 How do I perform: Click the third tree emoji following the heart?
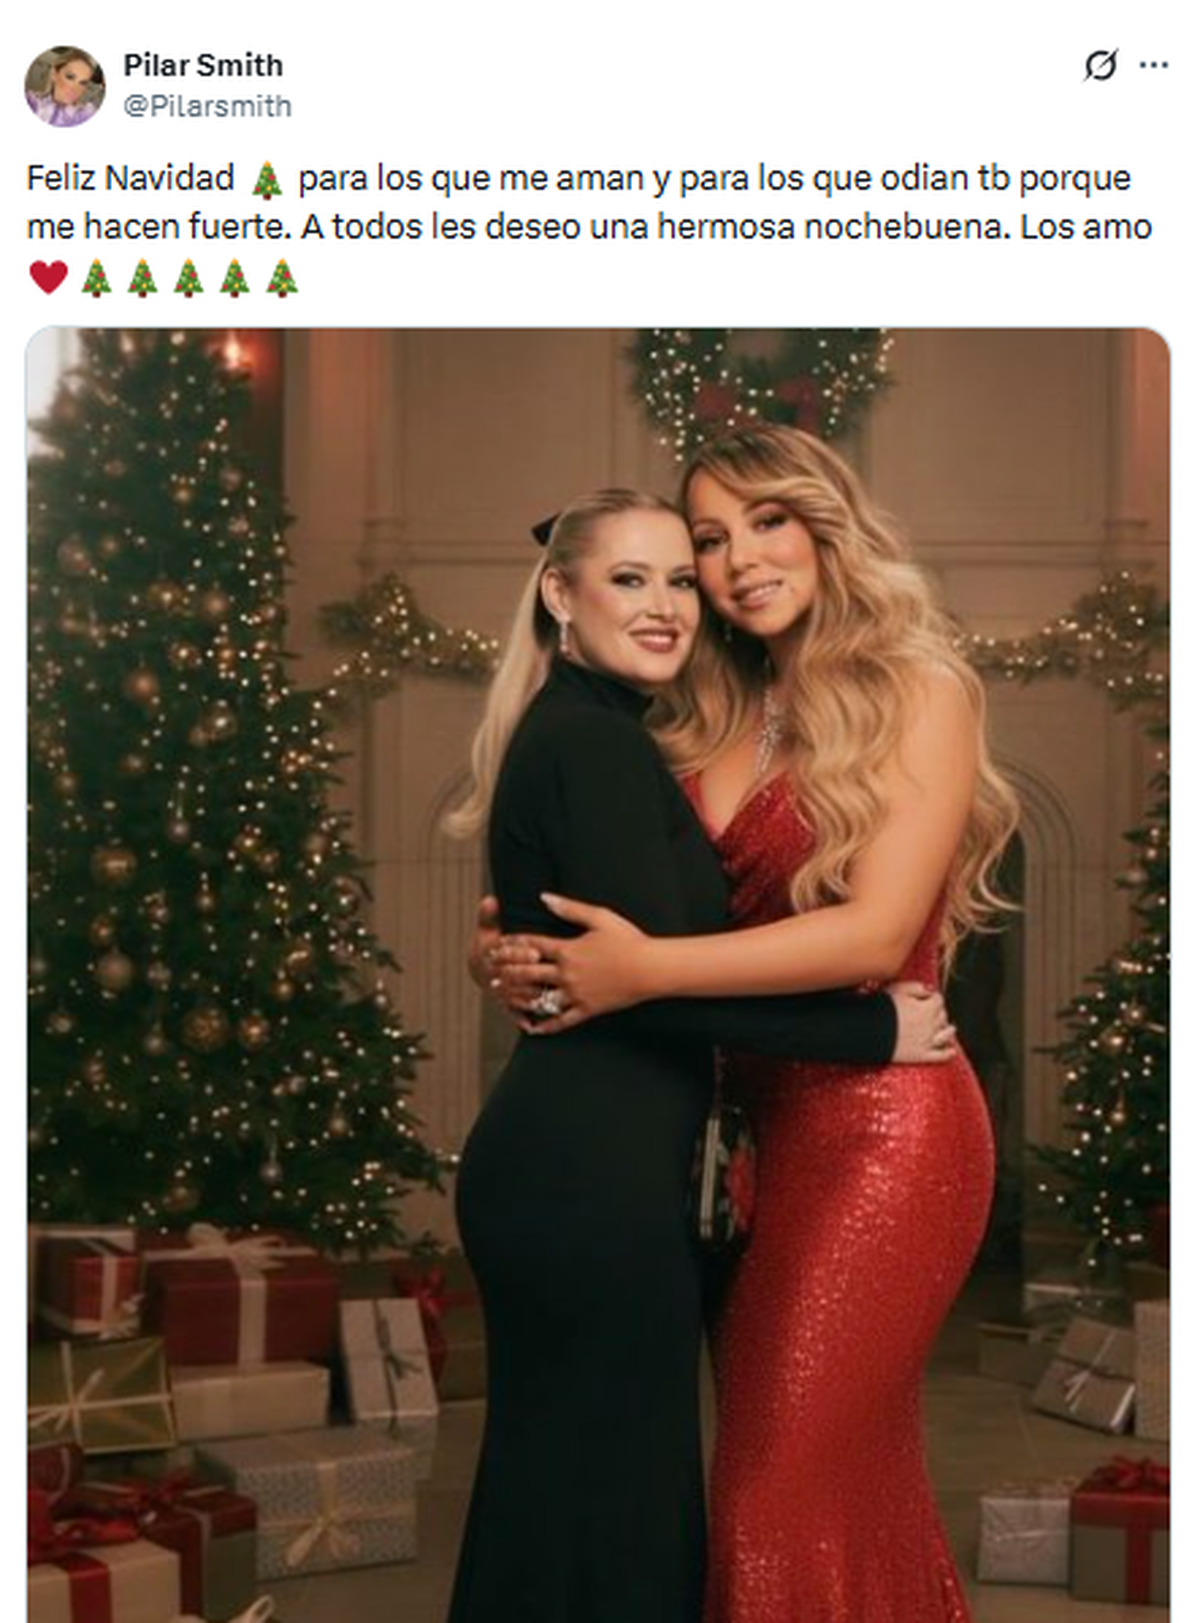(x=189, y=278)
